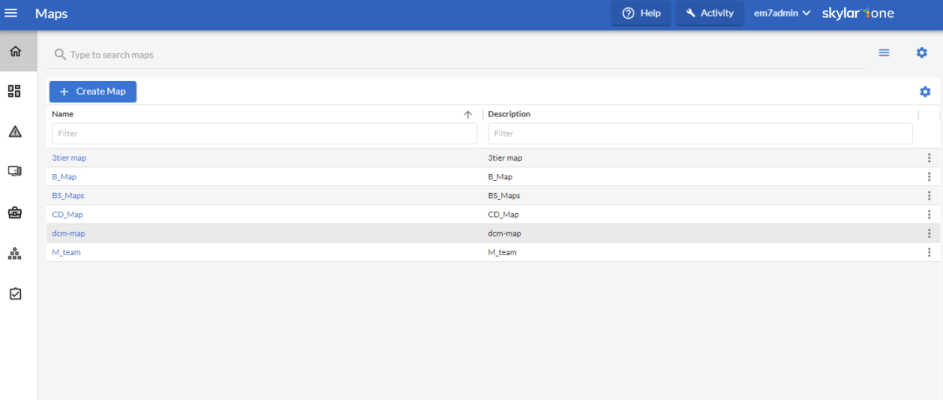This screenshot has height=400, width=943.
Task: Click the Create Map button
Action: [93, 92]
